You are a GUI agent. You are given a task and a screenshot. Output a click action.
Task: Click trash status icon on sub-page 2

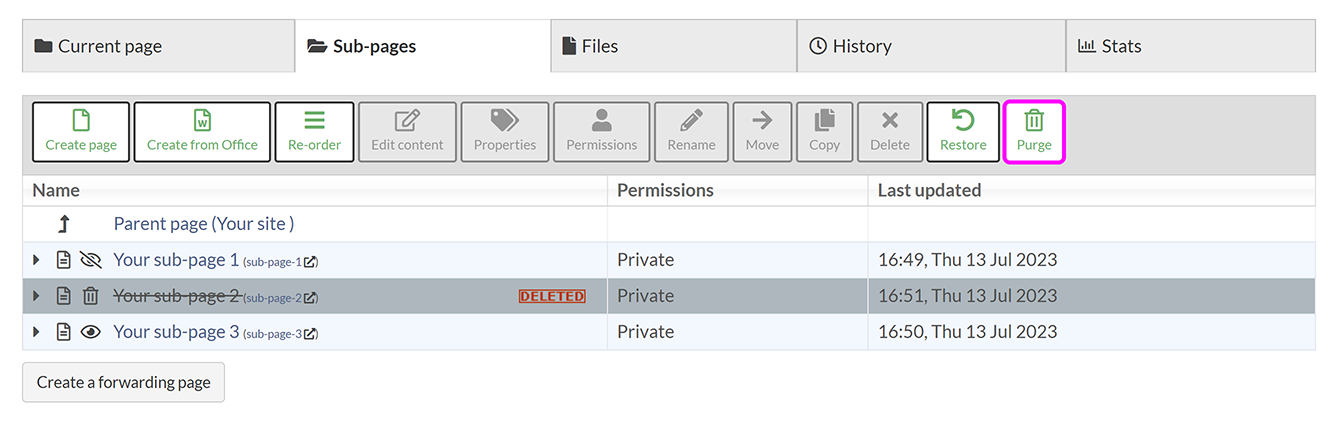pos(91,296)
